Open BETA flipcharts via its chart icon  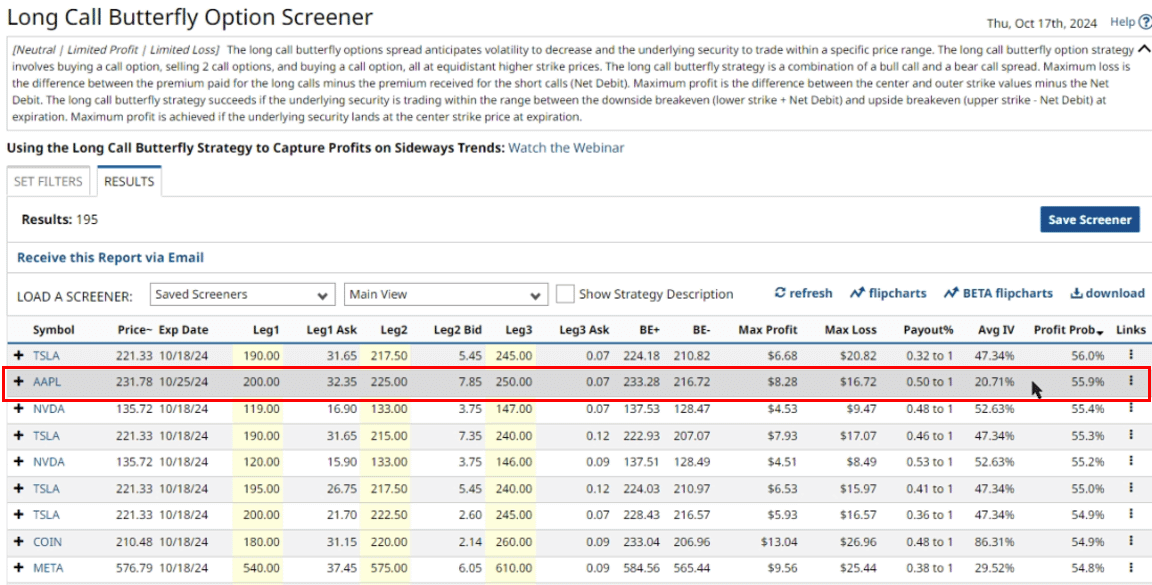[951, 293]
